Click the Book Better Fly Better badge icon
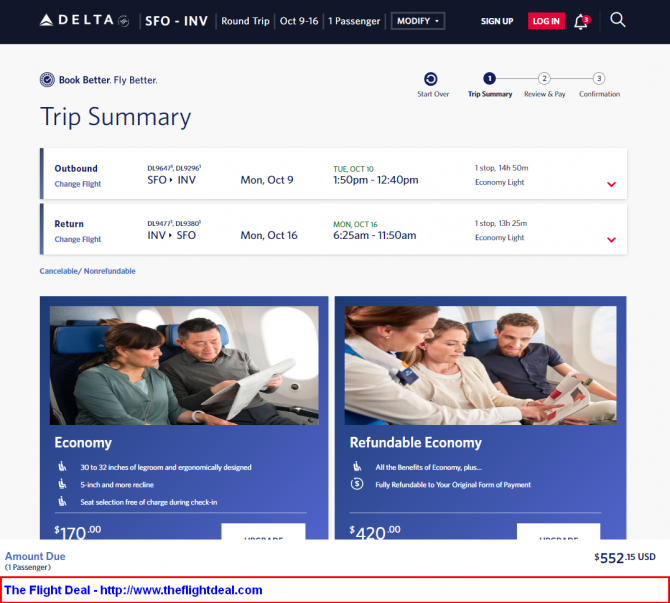The width and height of the screenshot is (670, 603). click(x=47, y=80)
